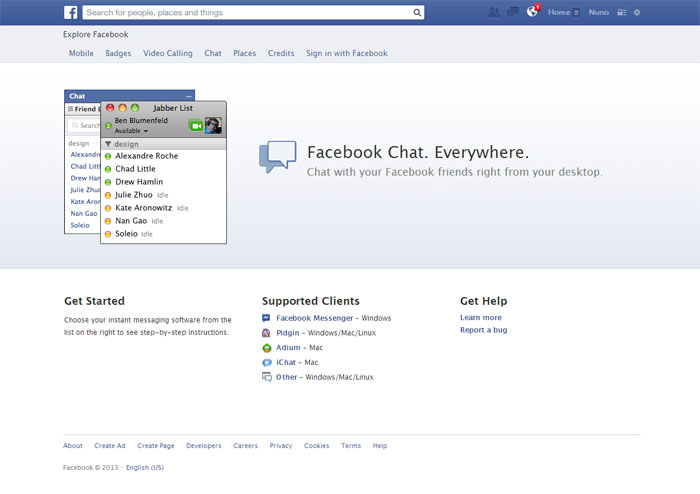The image size is (700, 494).
Task: Open the friend requests icon
Action: 493,13
